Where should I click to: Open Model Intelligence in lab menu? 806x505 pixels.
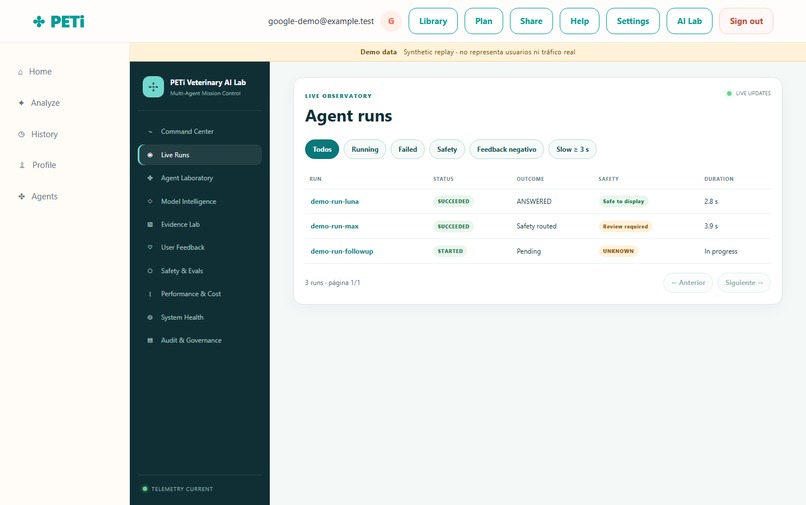tap(200, 201)
